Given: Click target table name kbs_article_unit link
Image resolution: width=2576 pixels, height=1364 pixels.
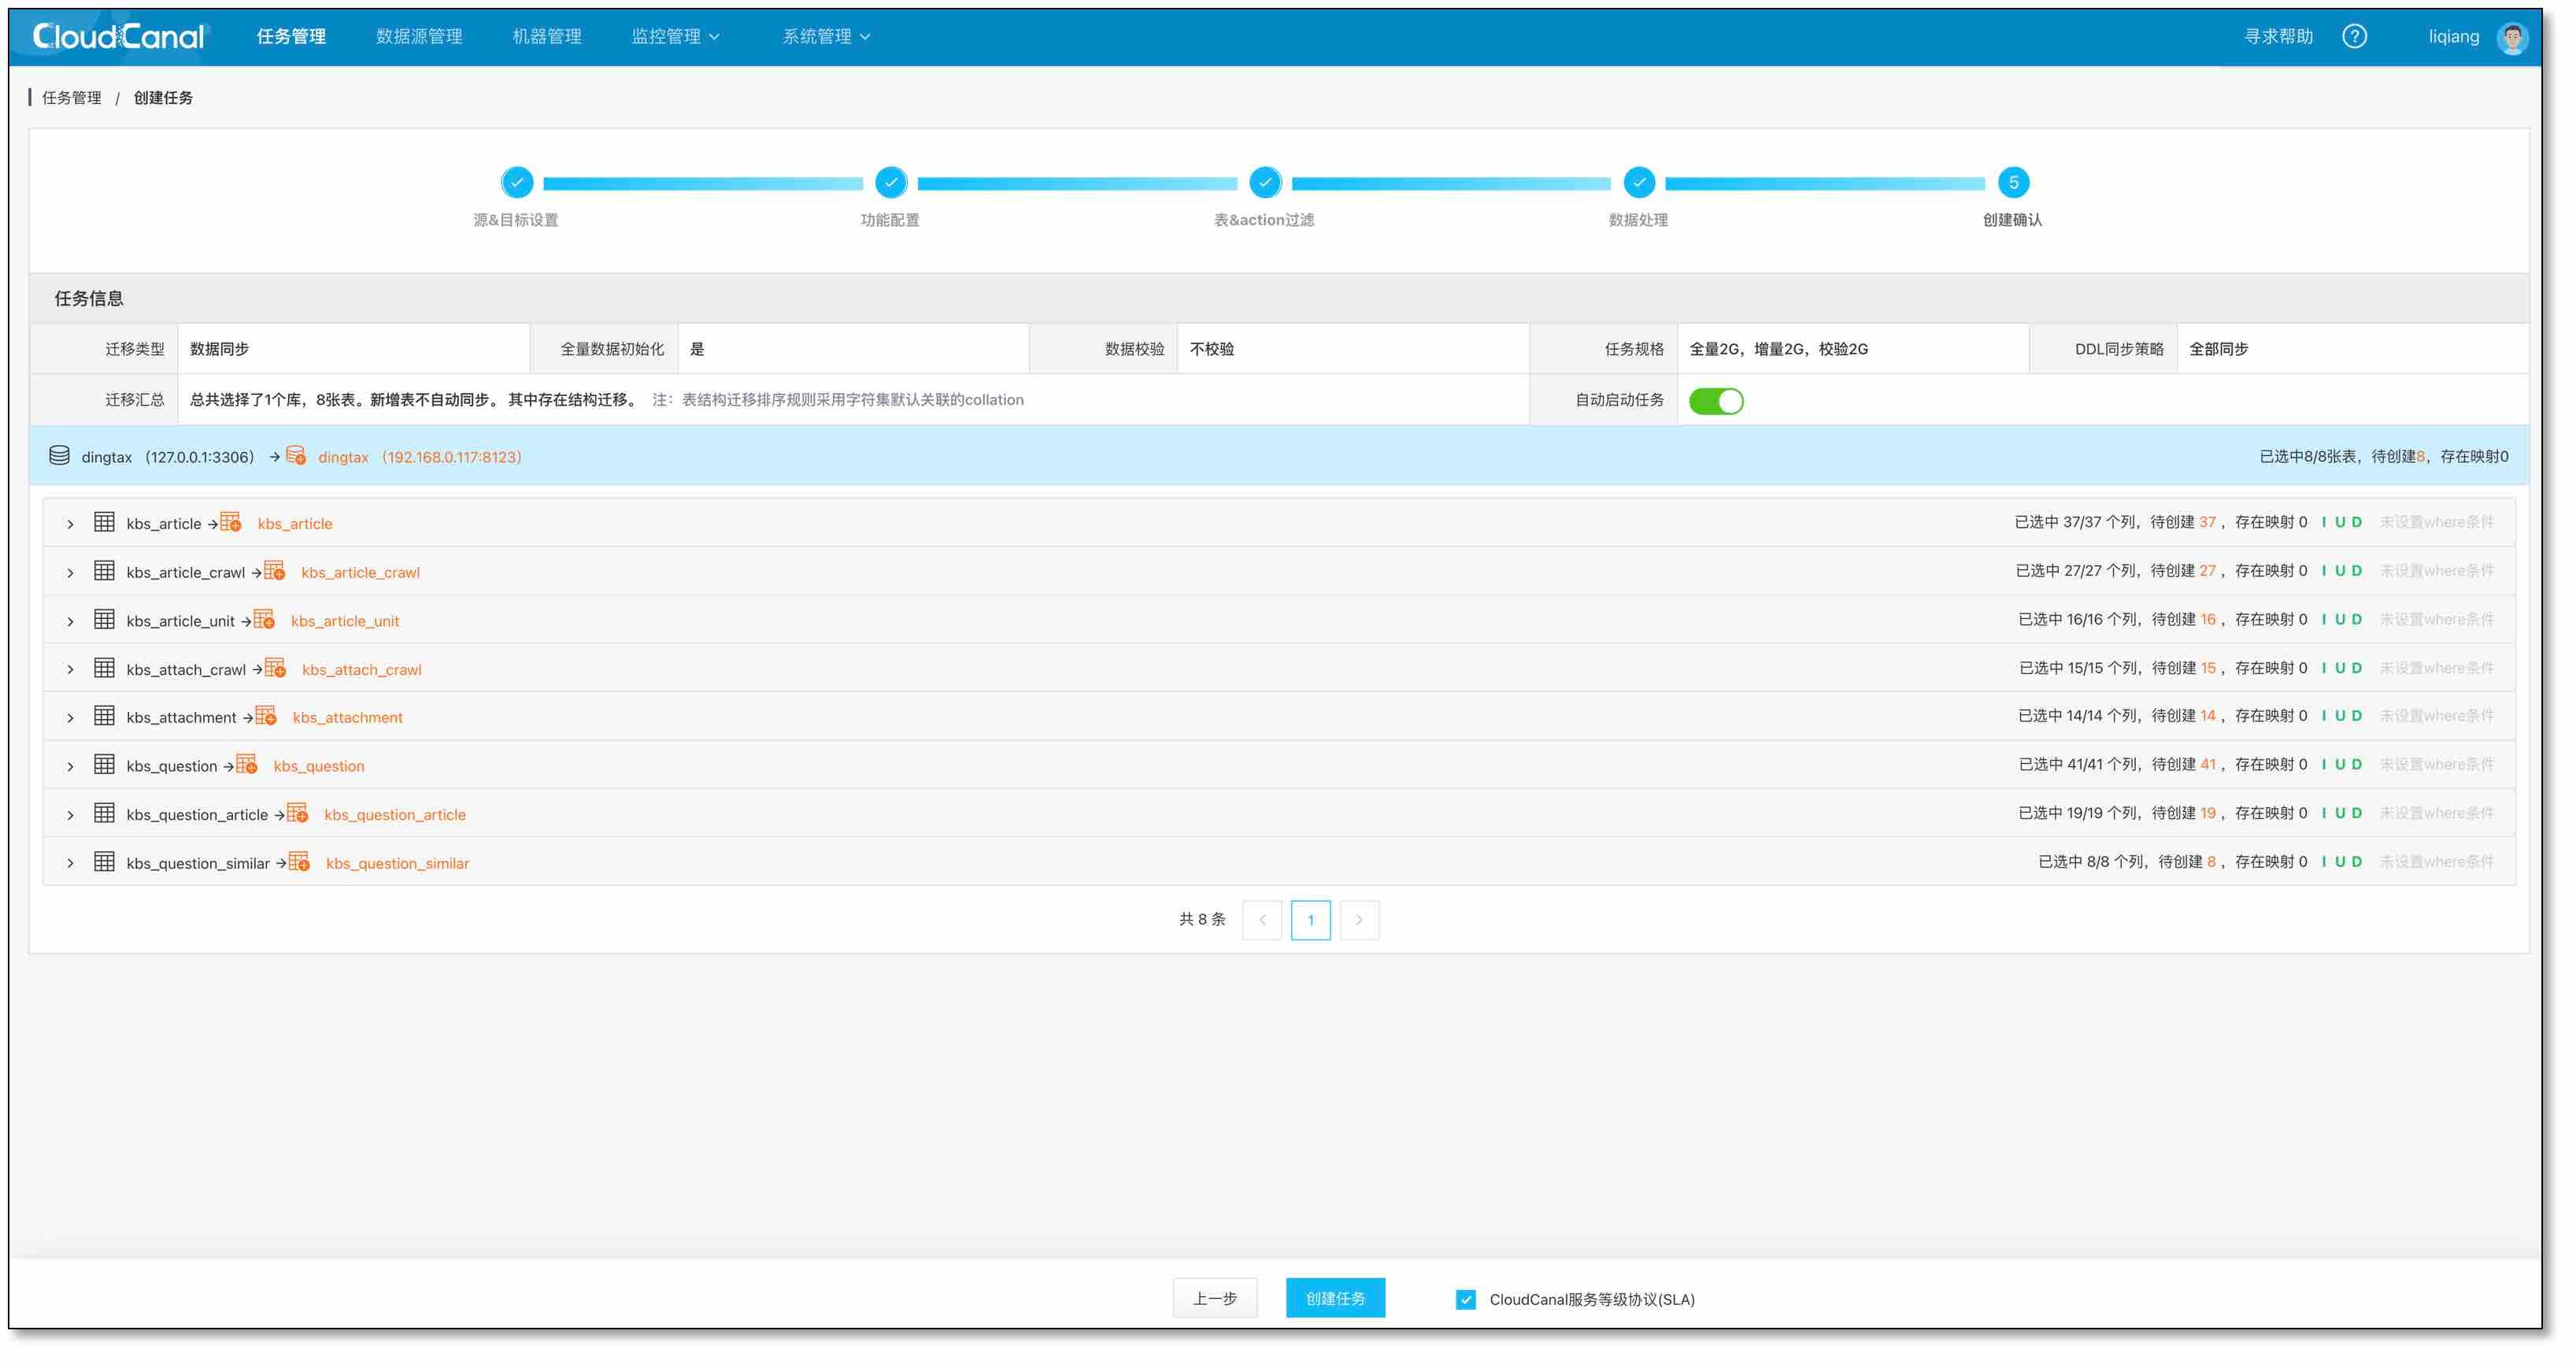Looking at the screenshot, I should point(345,621).
